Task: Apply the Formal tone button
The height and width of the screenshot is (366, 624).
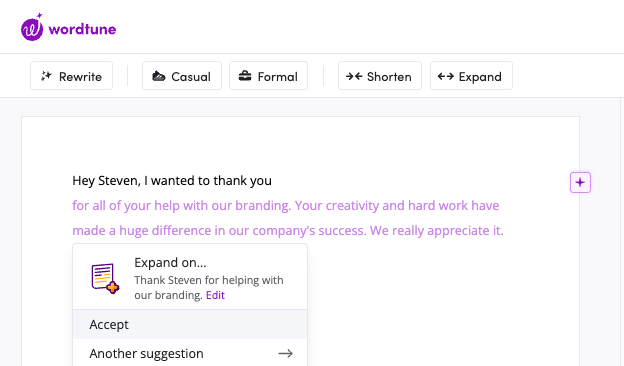Action: tap(268, 76)
